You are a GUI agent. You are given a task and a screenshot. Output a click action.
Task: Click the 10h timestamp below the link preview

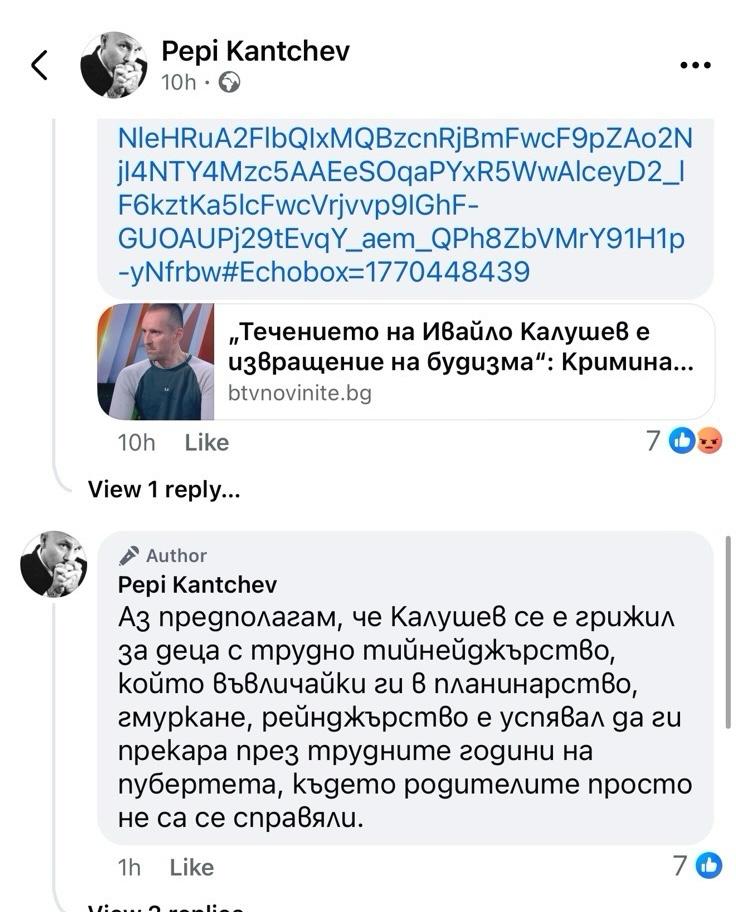pos(136,442)
